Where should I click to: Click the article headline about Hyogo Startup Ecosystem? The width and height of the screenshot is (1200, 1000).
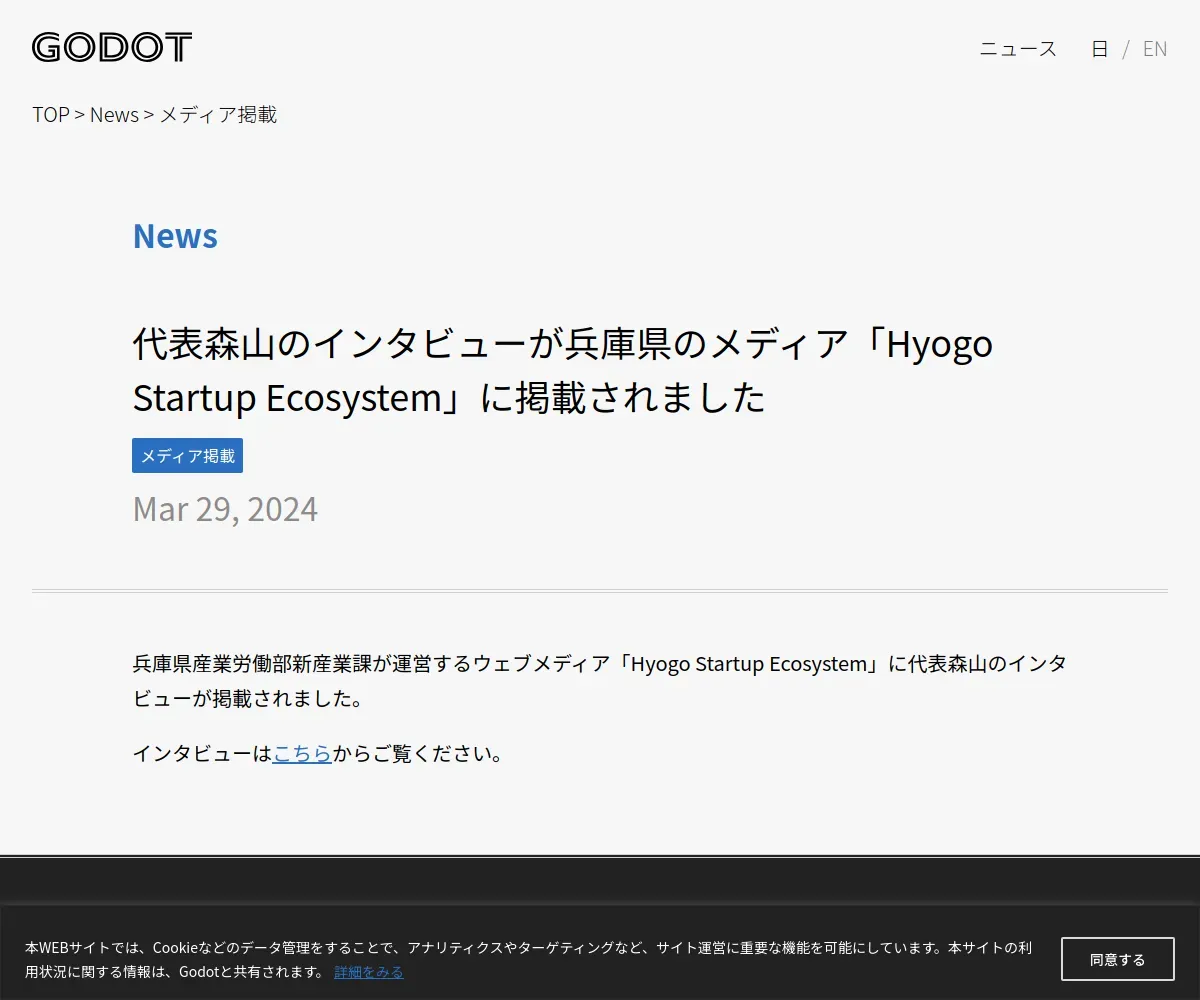(x=563, y=370)
